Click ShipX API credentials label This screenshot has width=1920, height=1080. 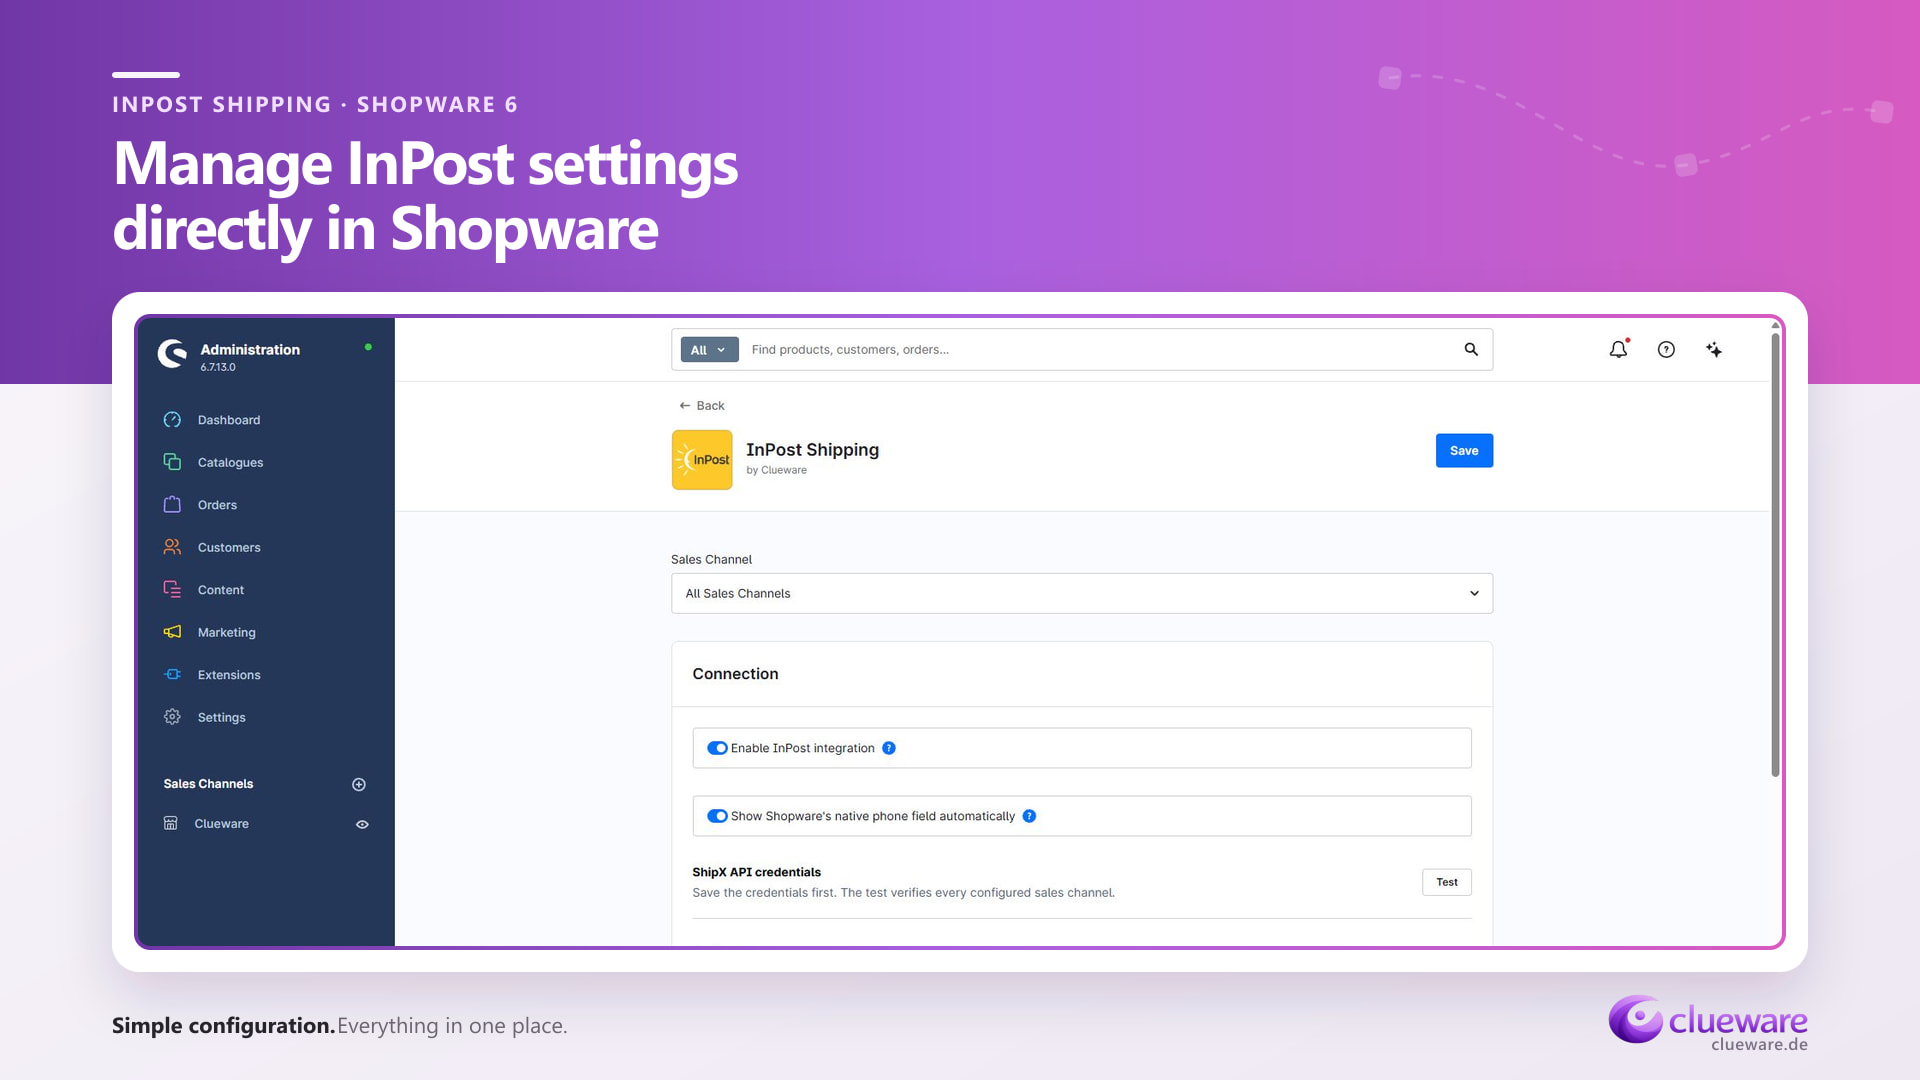[x=756, y=872]
